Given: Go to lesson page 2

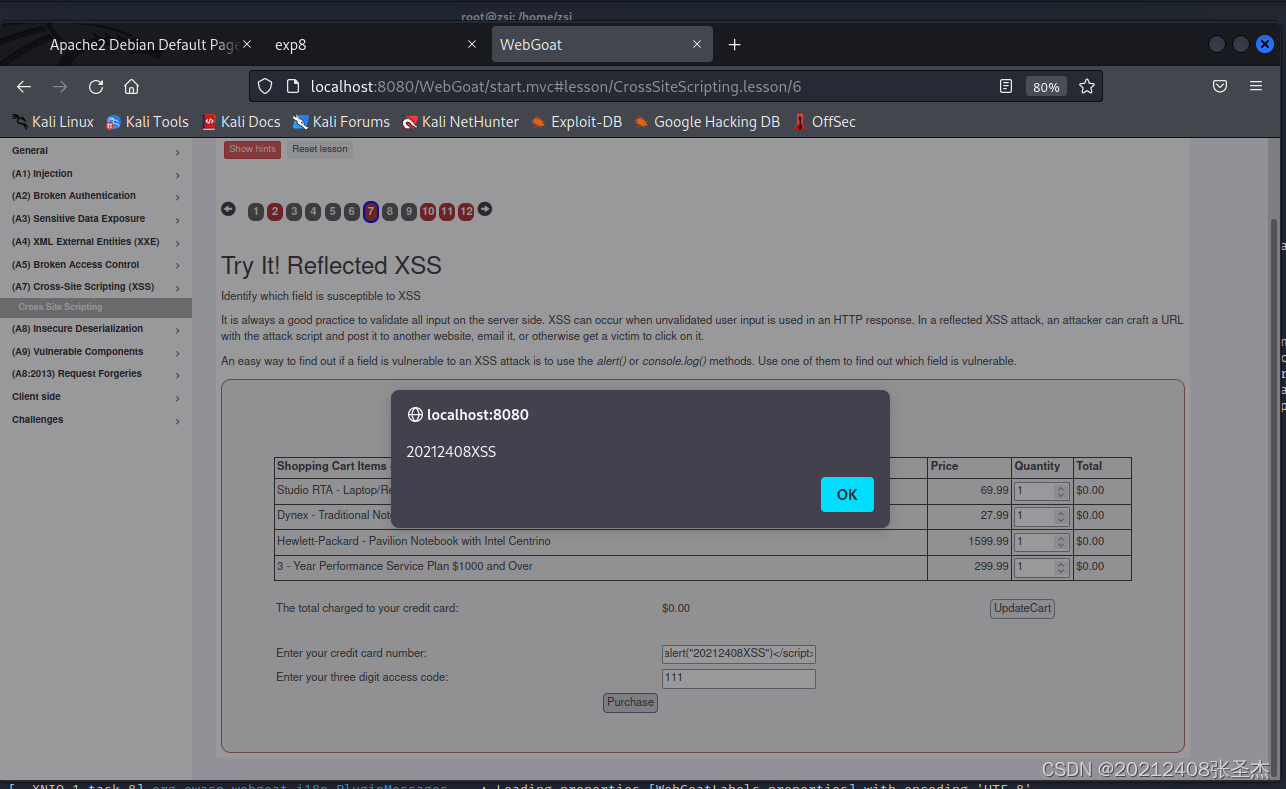Looking at the screenshot, I should pyautogui.click(x=275, y=211).
